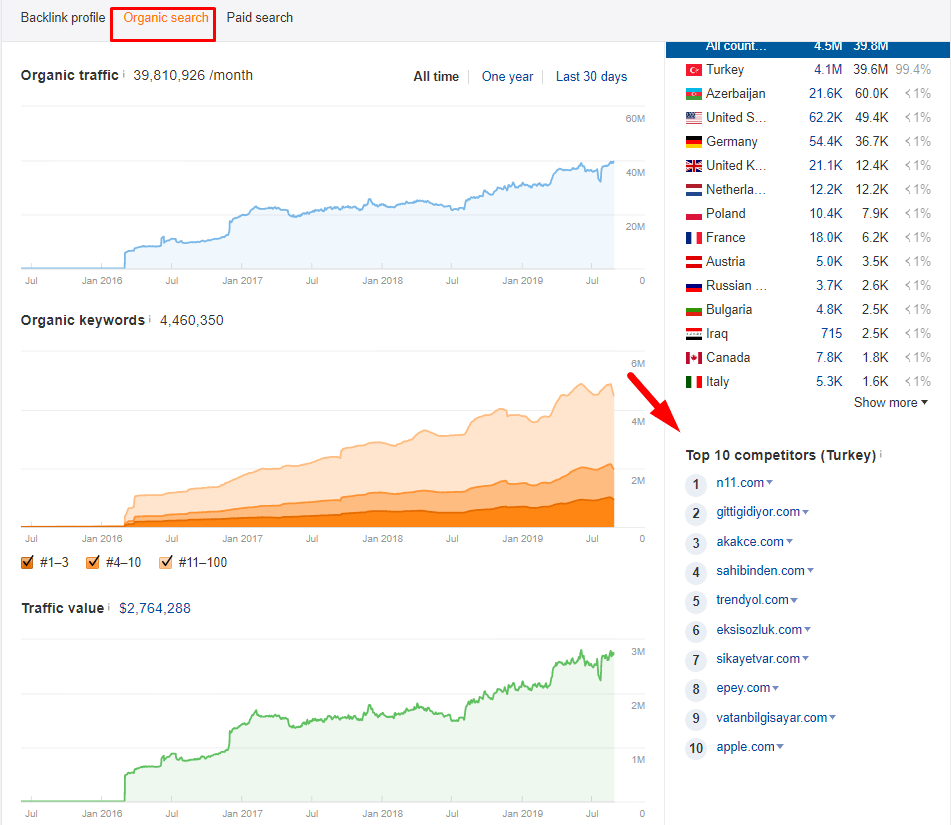Select the All time range
This screenshot has width=951, height=825.
click(x=436, y=76)
